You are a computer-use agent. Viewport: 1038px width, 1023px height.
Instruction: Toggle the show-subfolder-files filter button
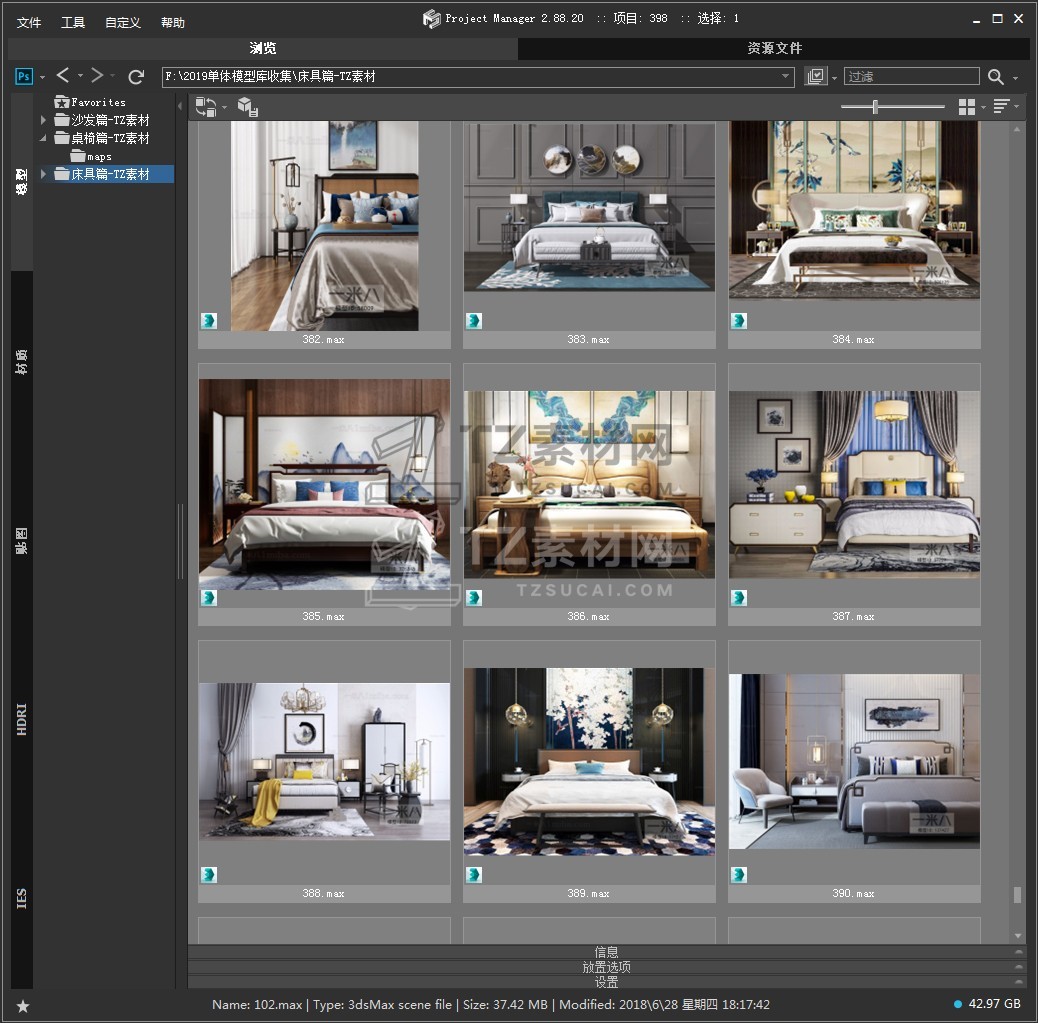(x=816, y=77)
